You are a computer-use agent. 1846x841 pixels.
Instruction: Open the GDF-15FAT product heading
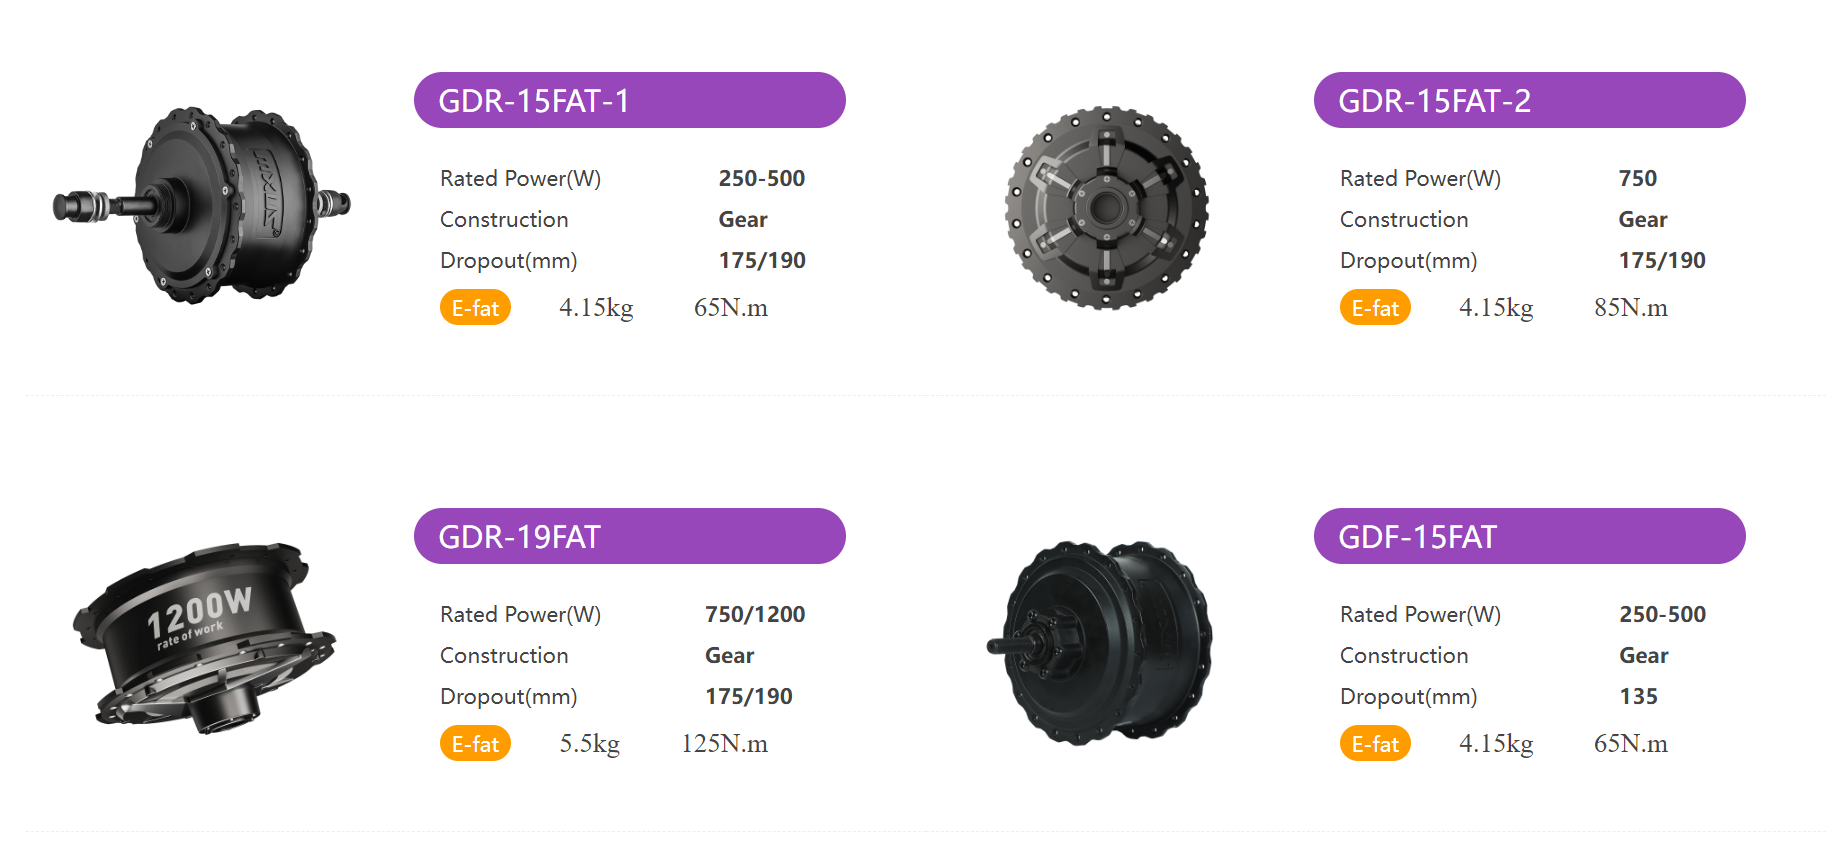pyautogui.click(x=1529, y=536)
